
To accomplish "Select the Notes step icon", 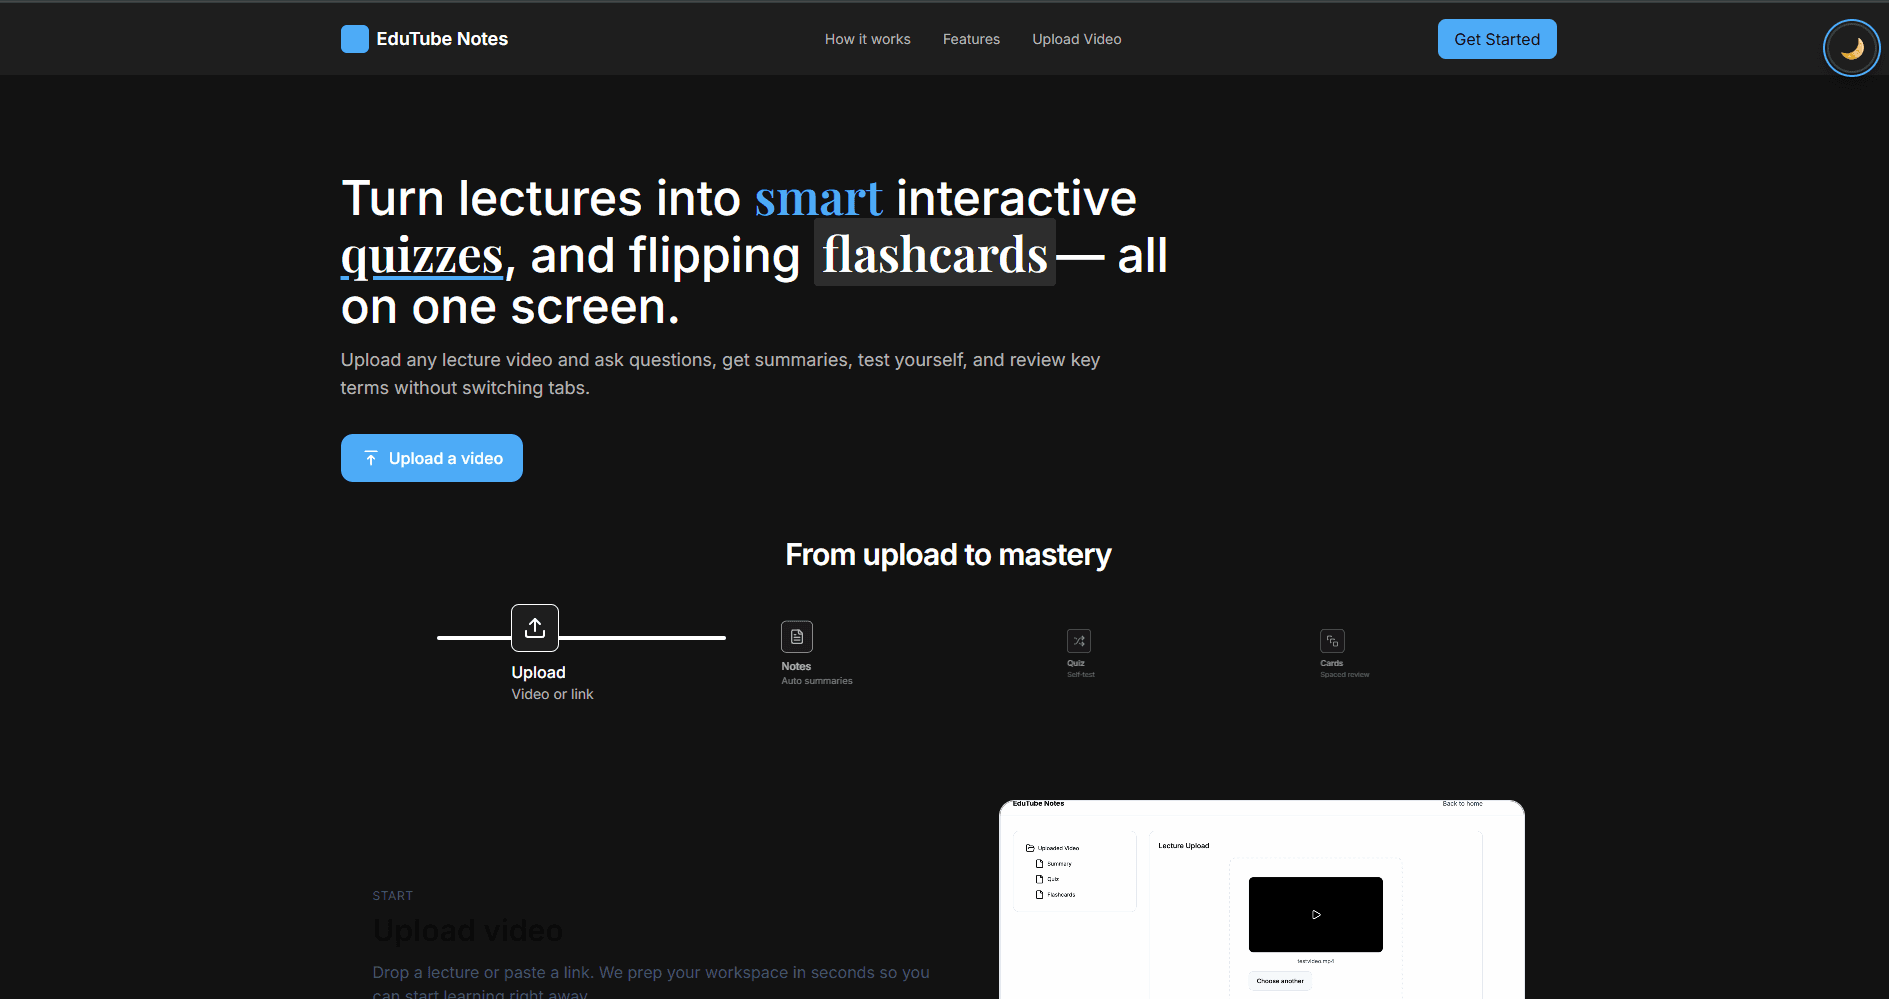I will 797,637.
